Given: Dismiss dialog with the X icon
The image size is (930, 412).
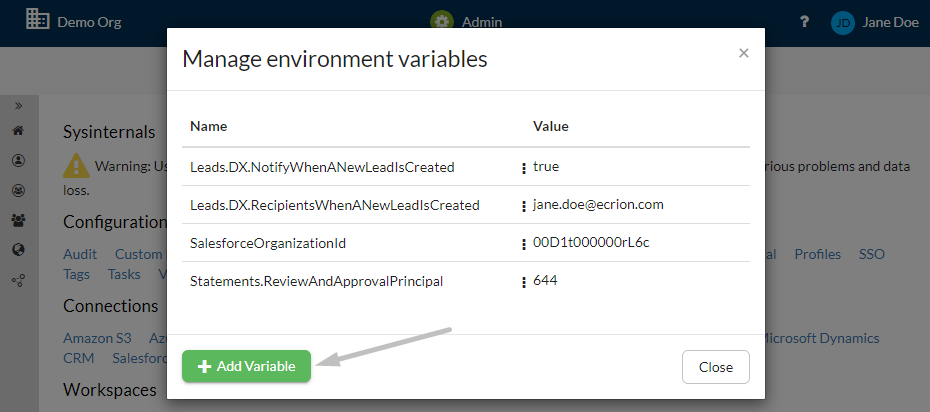Looking at the screenshot, I should click(743, 53).
